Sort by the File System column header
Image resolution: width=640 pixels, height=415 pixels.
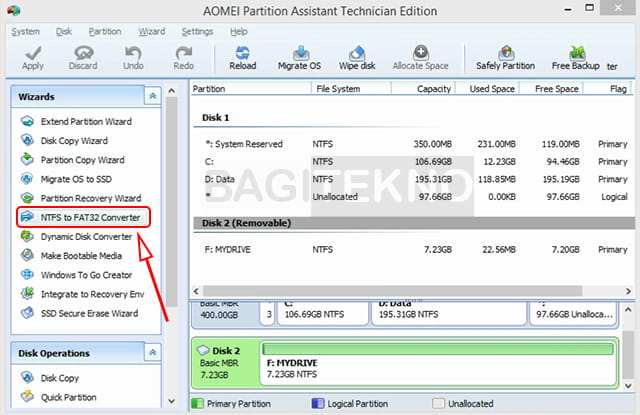(351, 89)
